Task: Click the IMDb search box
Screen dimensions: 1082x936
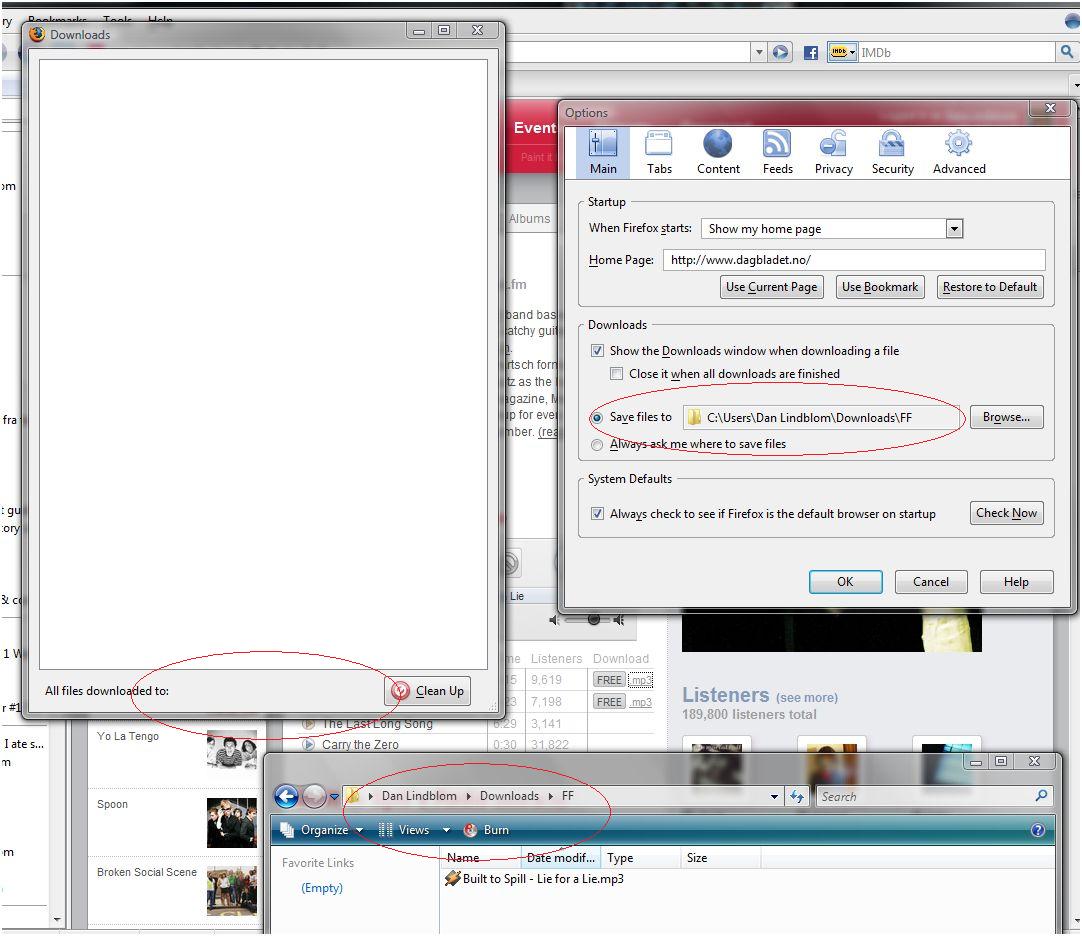Action: pos(958,52)
